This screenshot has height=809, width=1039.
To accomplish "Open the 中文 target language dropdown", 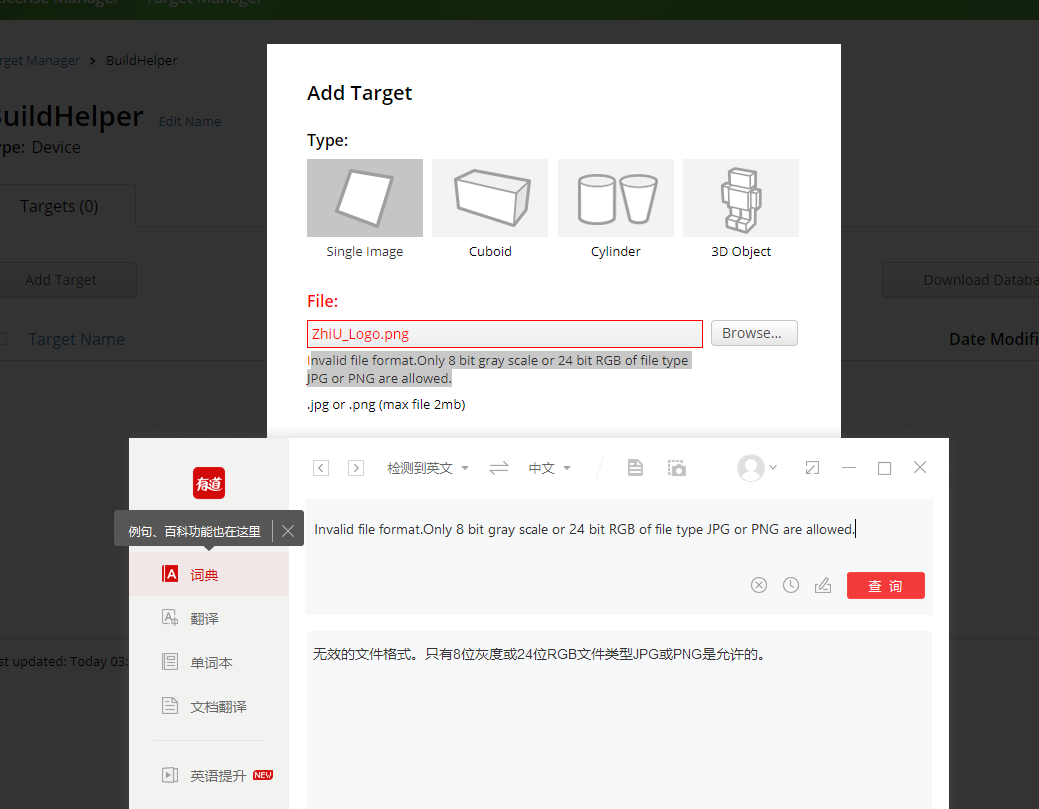I will tap(549, 467).
